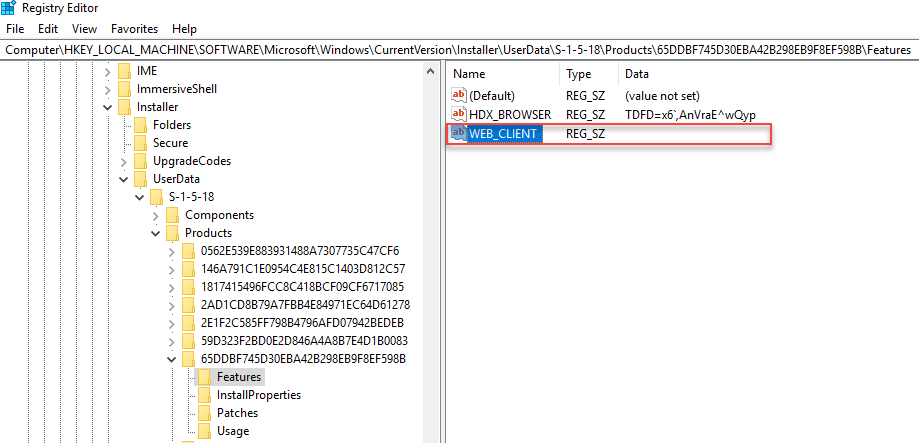The height and width of the screenshot is (443, 919).
Task: Select the ImmersiveShell folder icon
Action: [124, 89]
